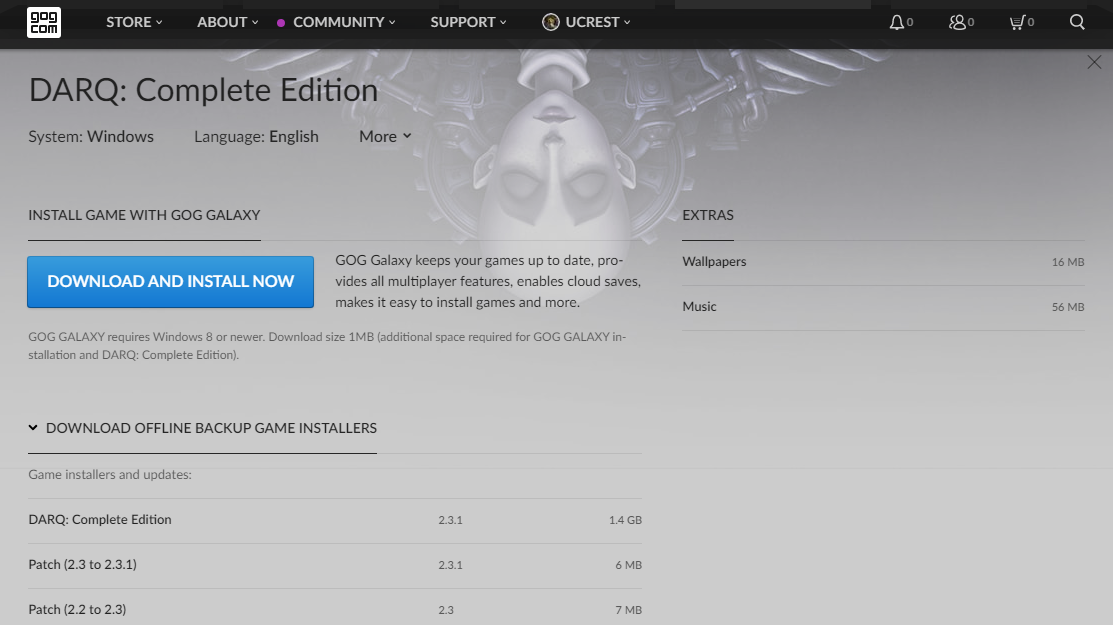Collapse Download Offline Backup Game Installers section
1113x625 pixels.
[202, 428]
